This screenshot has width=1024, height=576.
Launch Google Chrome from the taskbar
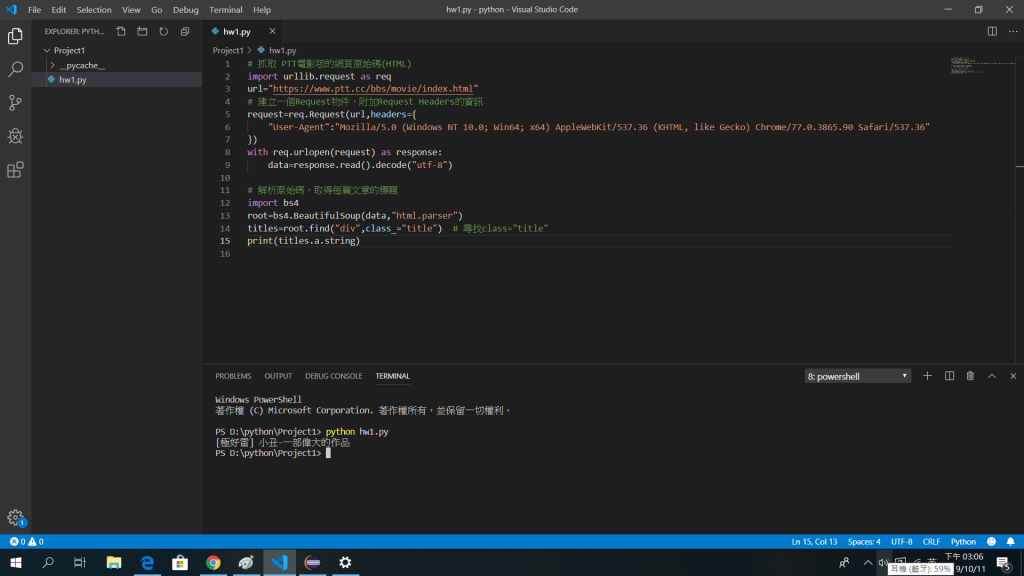click(213, 562)
